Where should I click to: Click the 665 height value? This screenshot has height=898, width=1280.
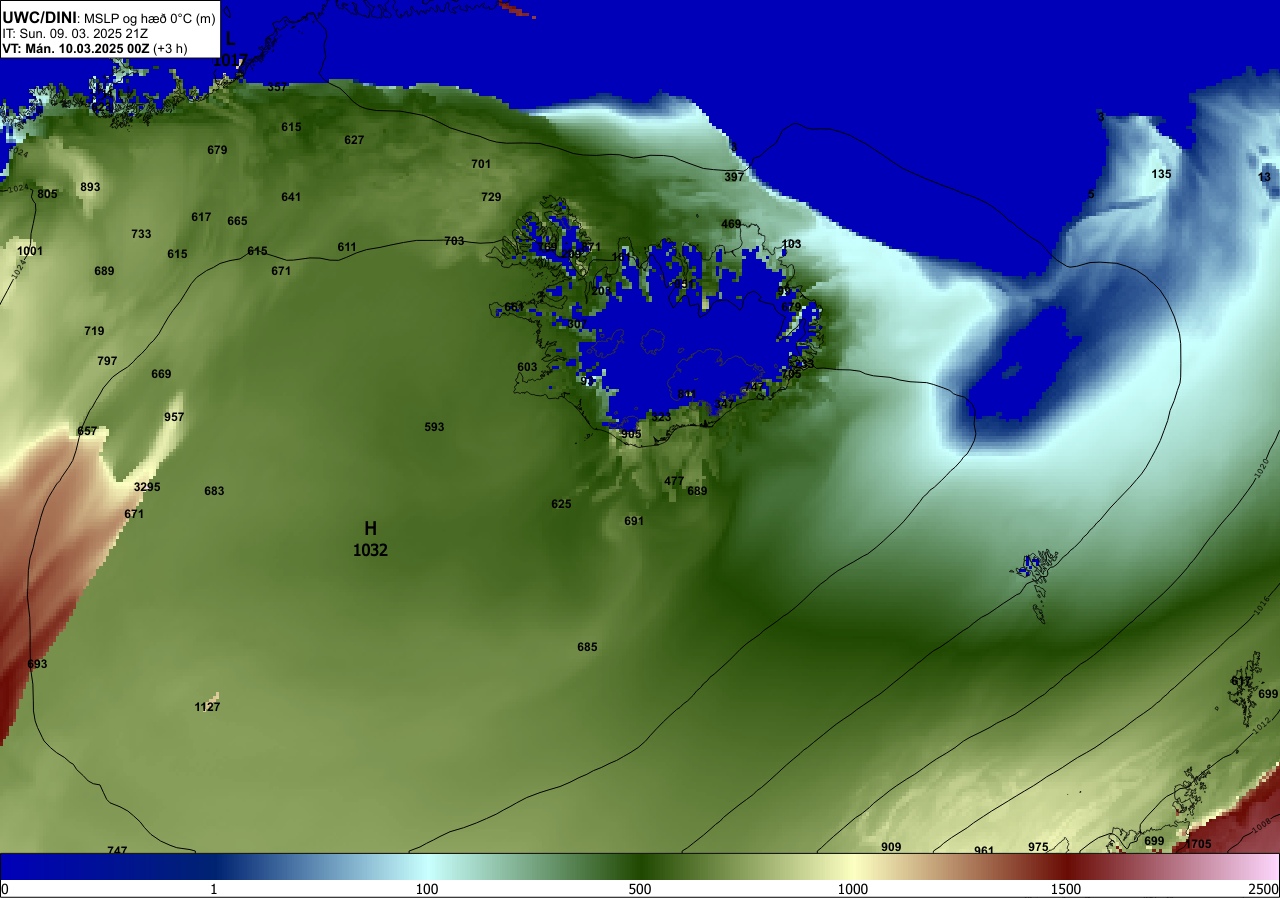point(237,221)
